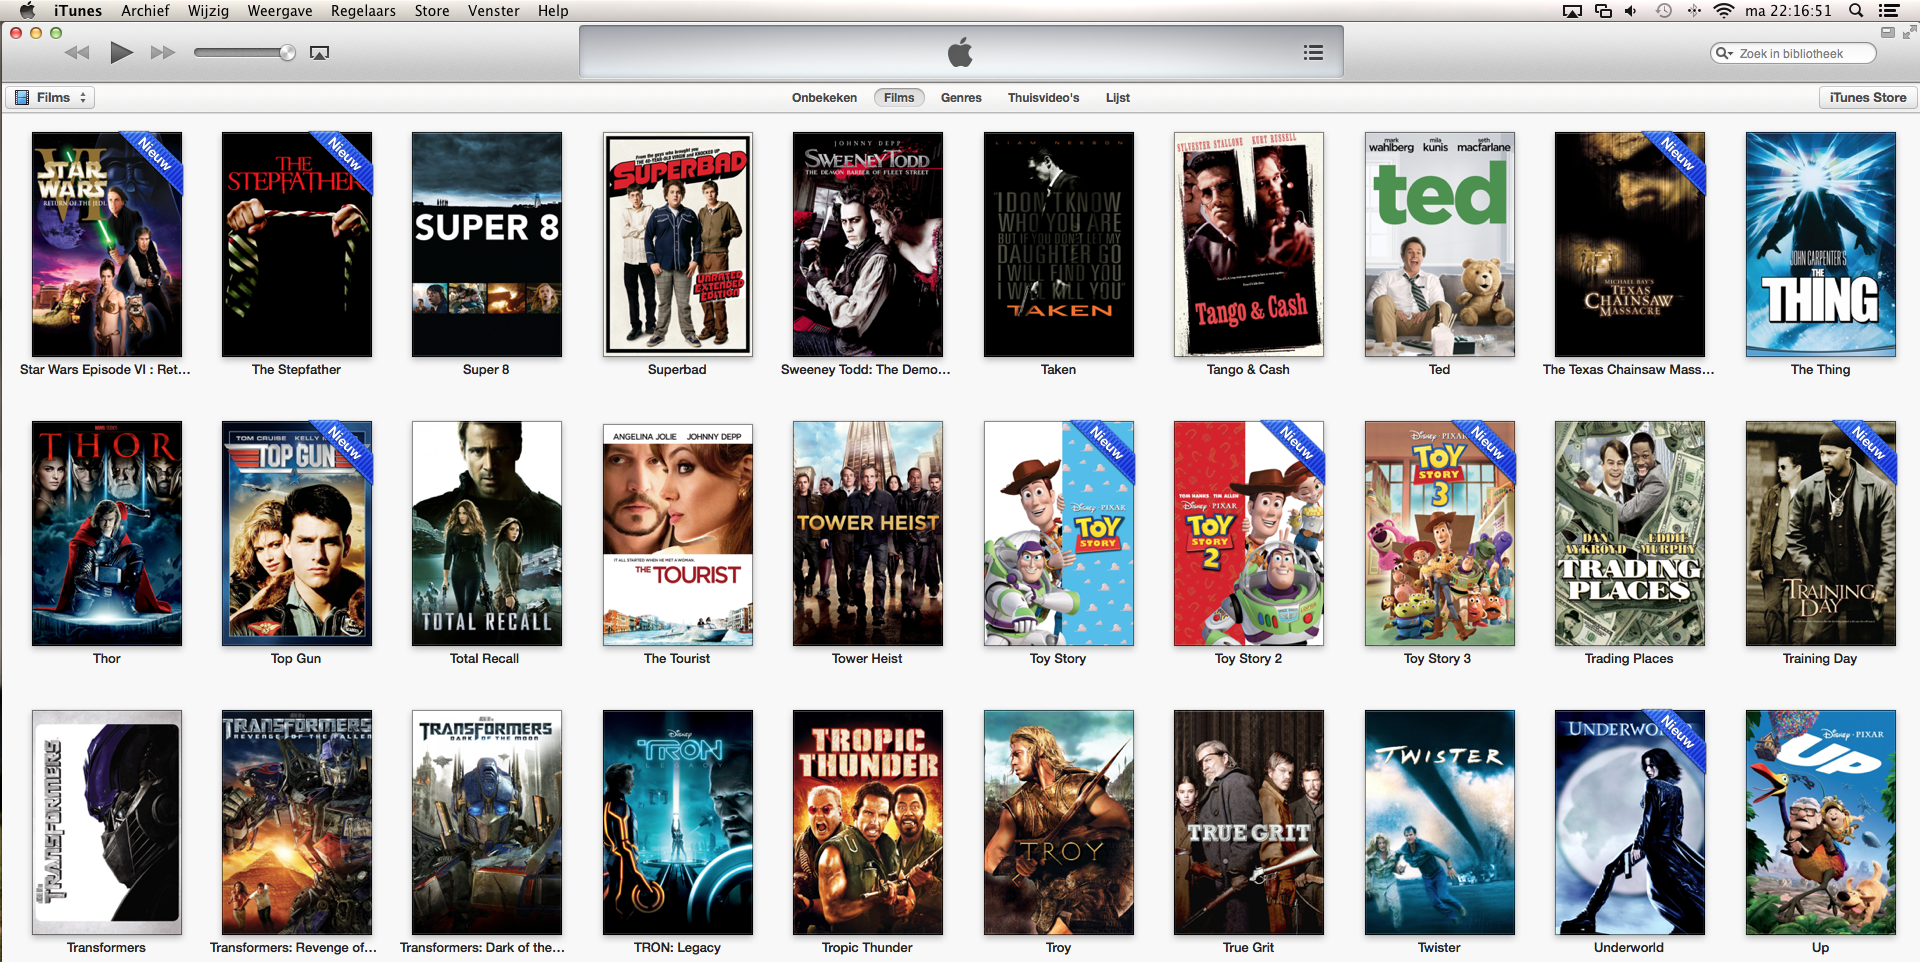The width and height of the screenshot is (1920, 962).
Task: Open the Films library selector dropdown
Action: click(x=52, y=97)
